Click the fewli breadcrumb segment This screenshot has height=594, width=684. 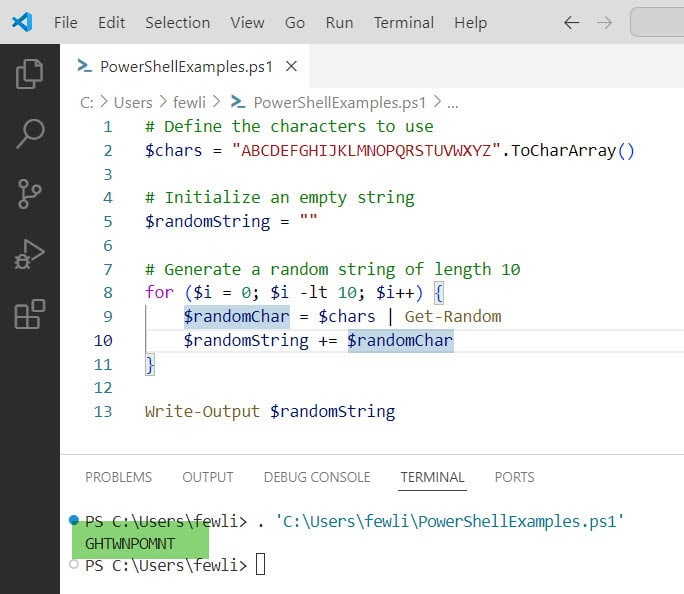pyautogui.click(x=189, y=103)
